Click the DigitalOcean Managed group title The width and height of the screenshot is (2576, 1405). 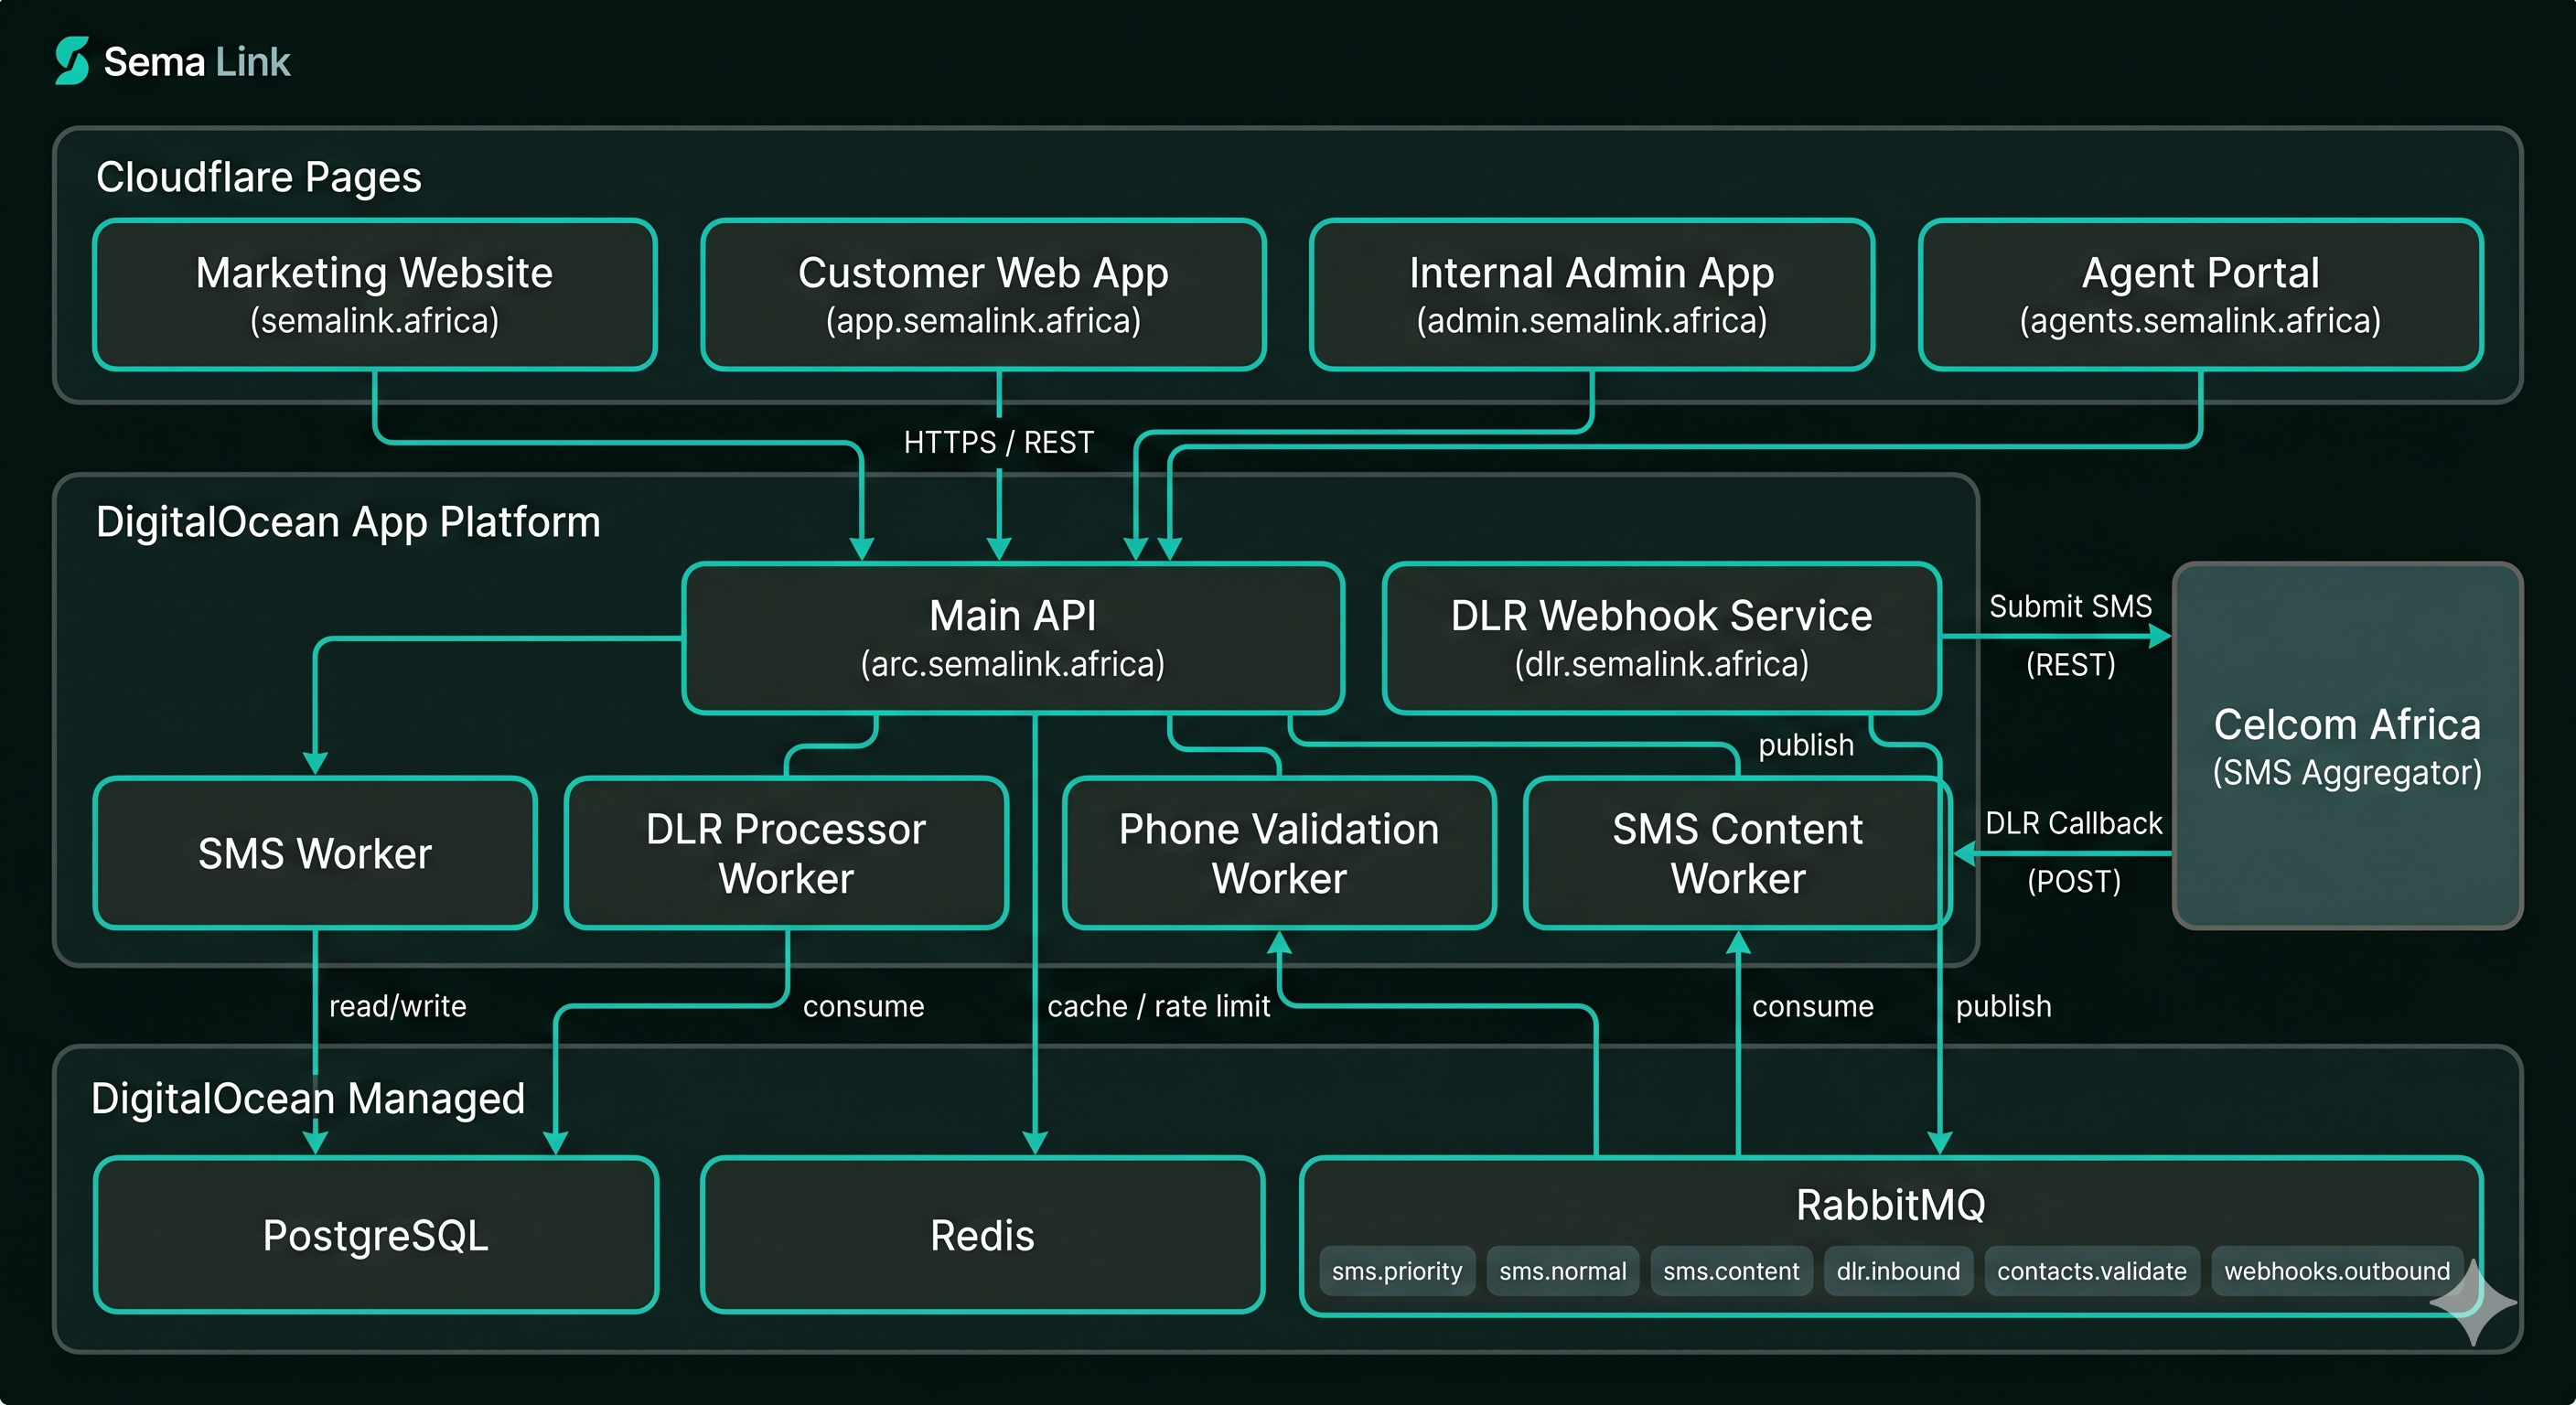[x=308, y=1098]
